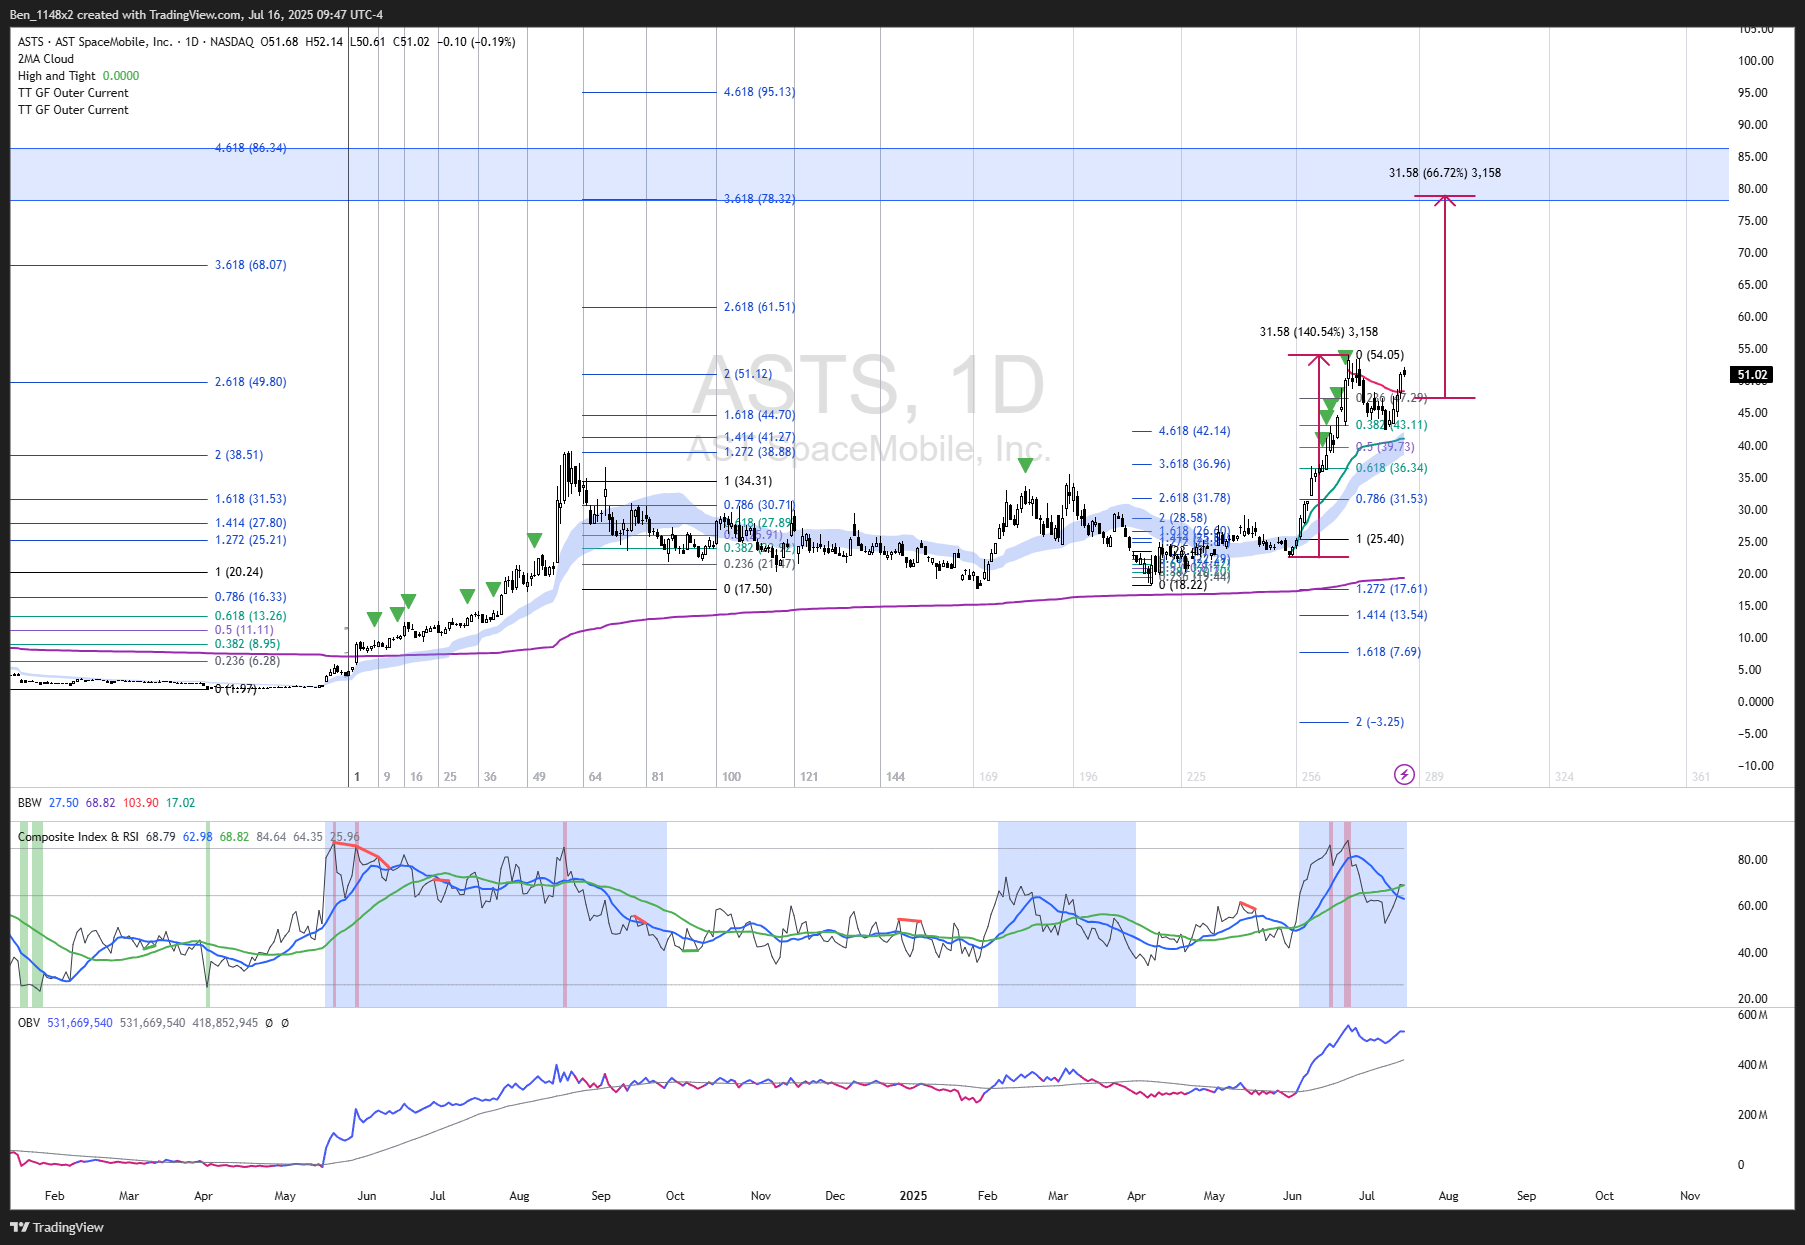Screen dimensions: 1805x1245
Task: Click the High and Tight value 0.0000
Action: coord(121,76)
